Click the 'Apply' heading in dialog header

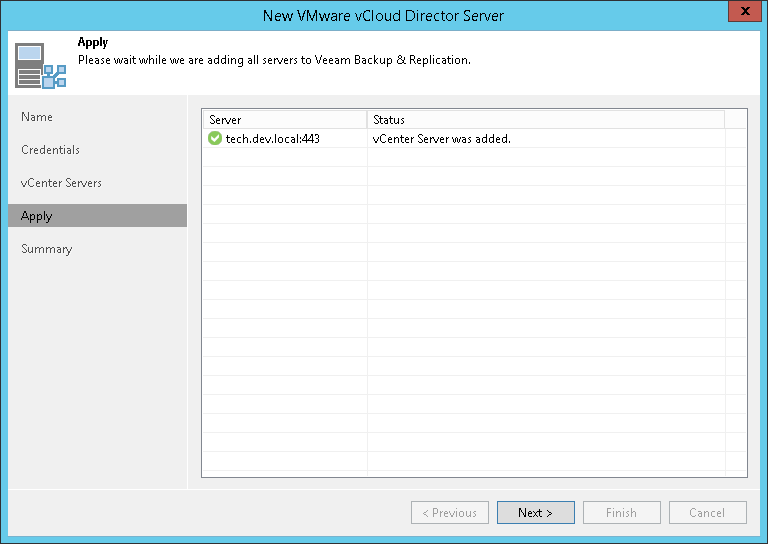[x=93, y=42]
